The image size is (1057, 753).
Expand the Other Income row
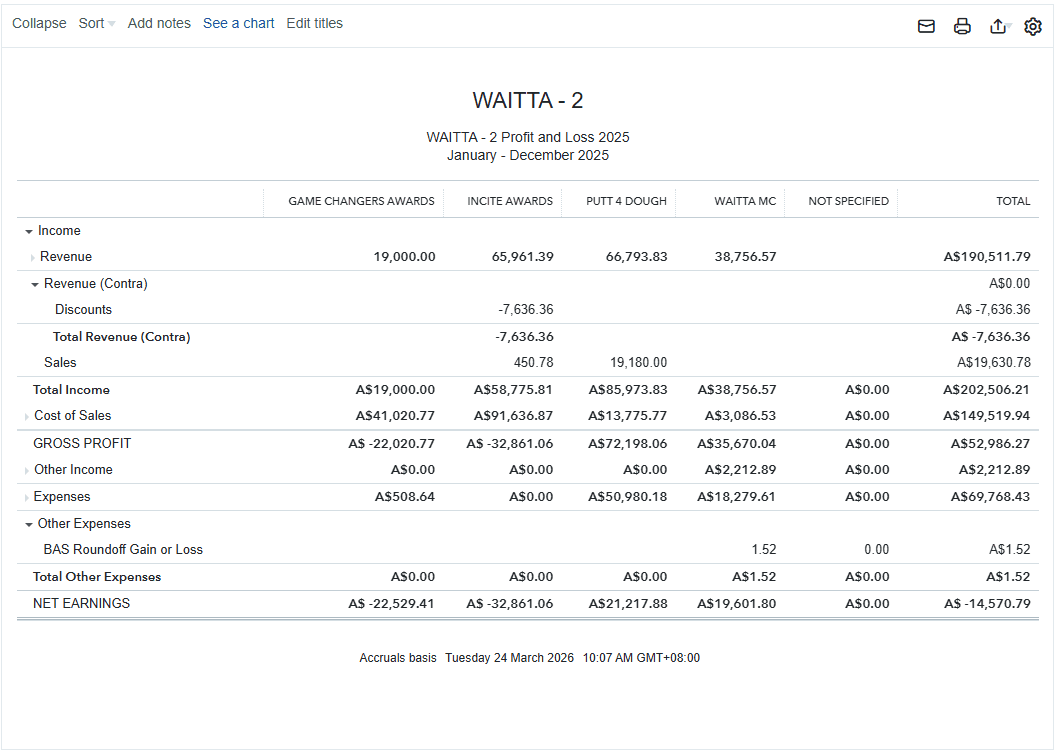pyautogui.click(x=27, y=470)
